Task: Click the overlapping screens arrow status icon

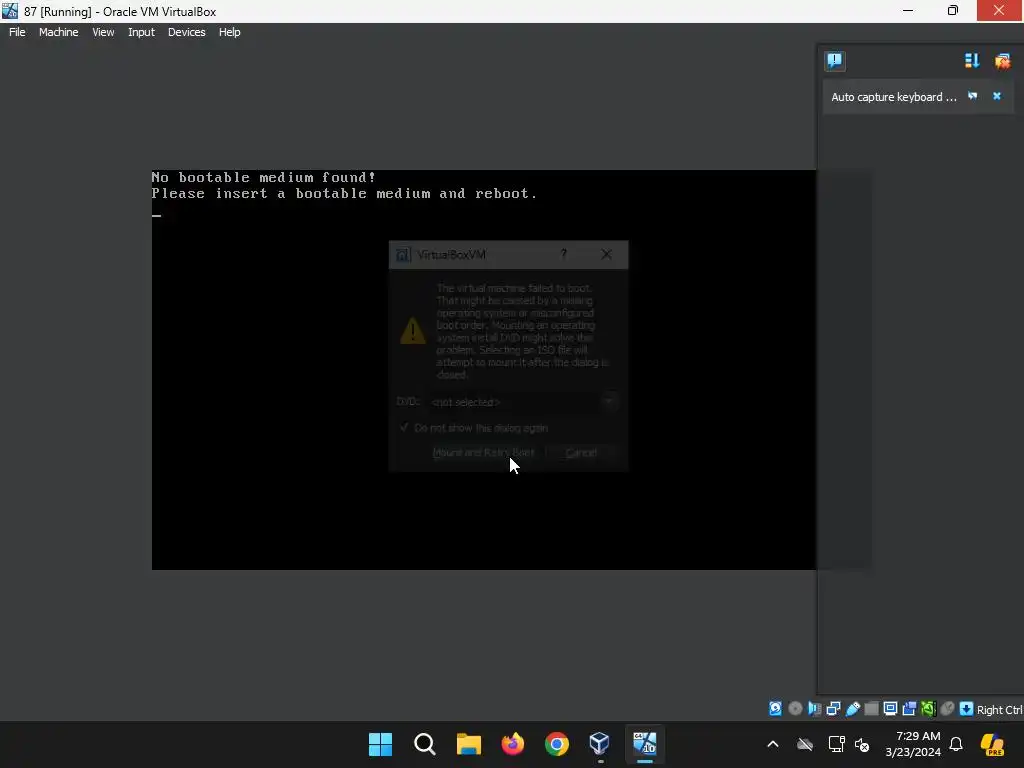Action: [909, 709]
